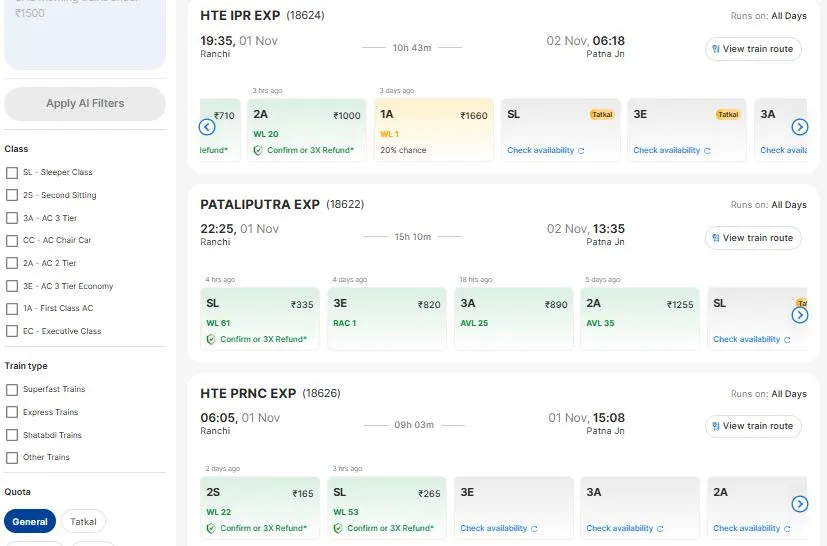Tick SL - Sleeper Class checkbox
Screen dimensions: 827x546
(x=12, y=173)
